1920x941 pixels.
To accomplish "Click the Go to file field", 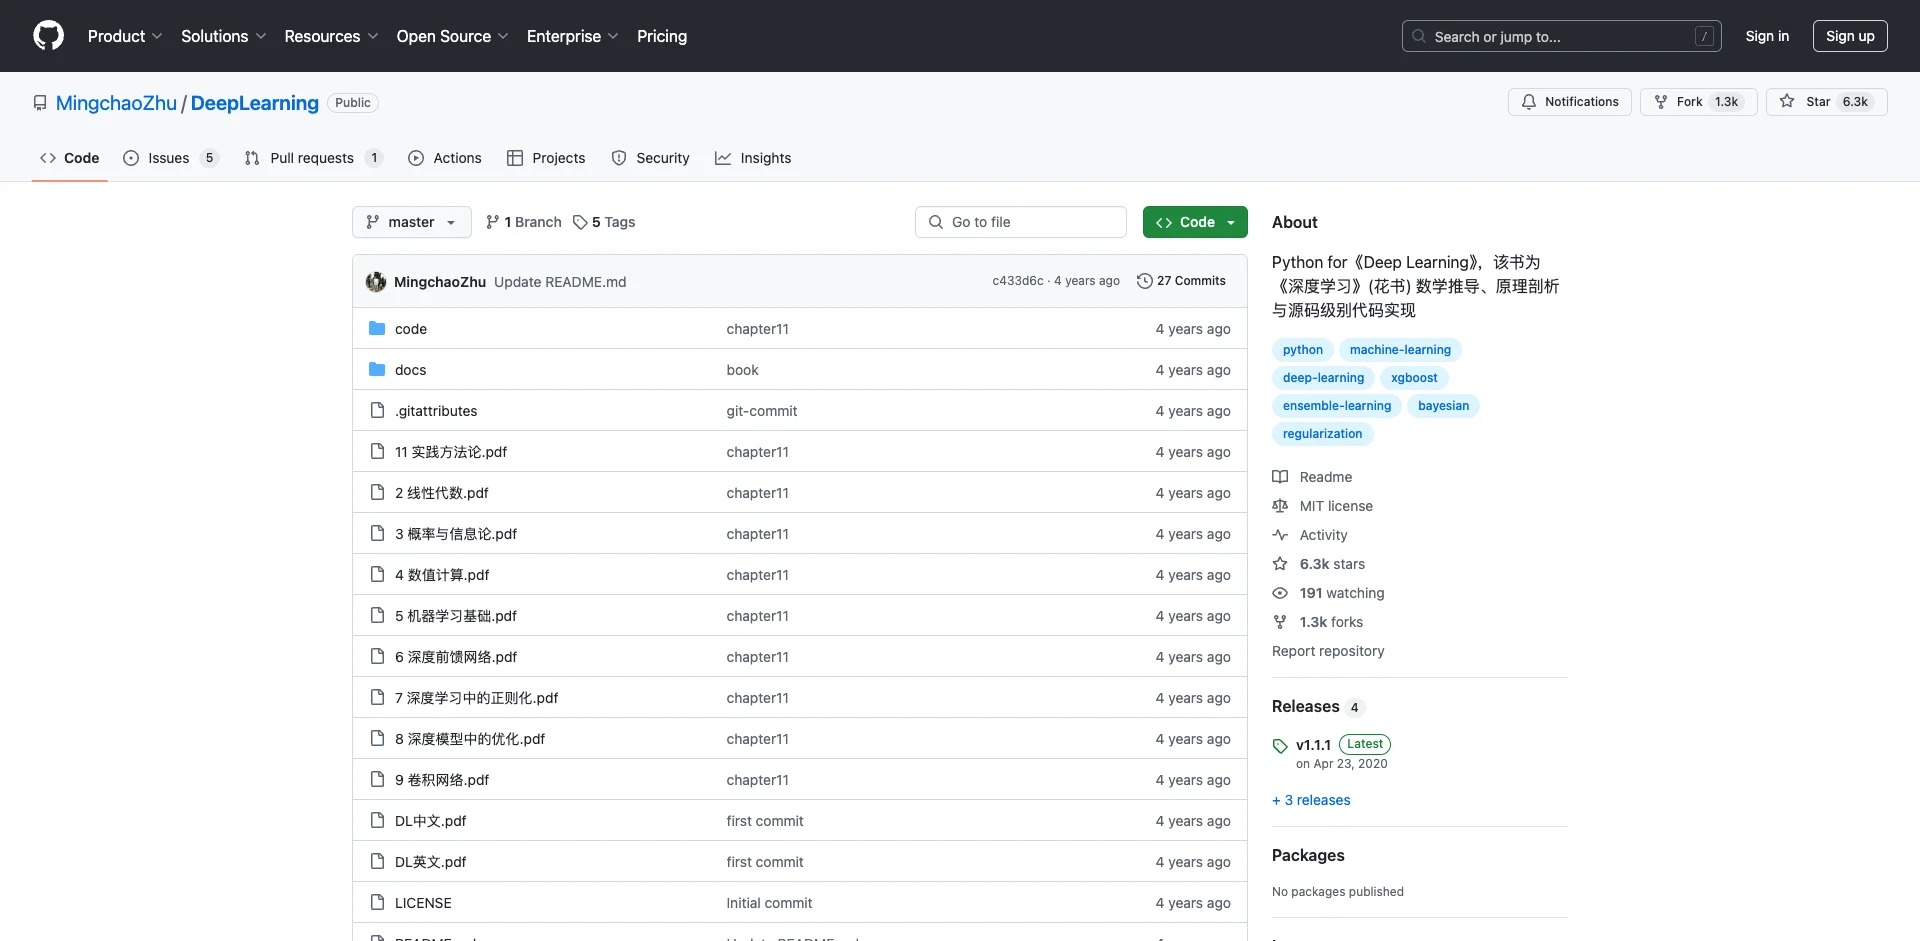I will pos(1021,222).
